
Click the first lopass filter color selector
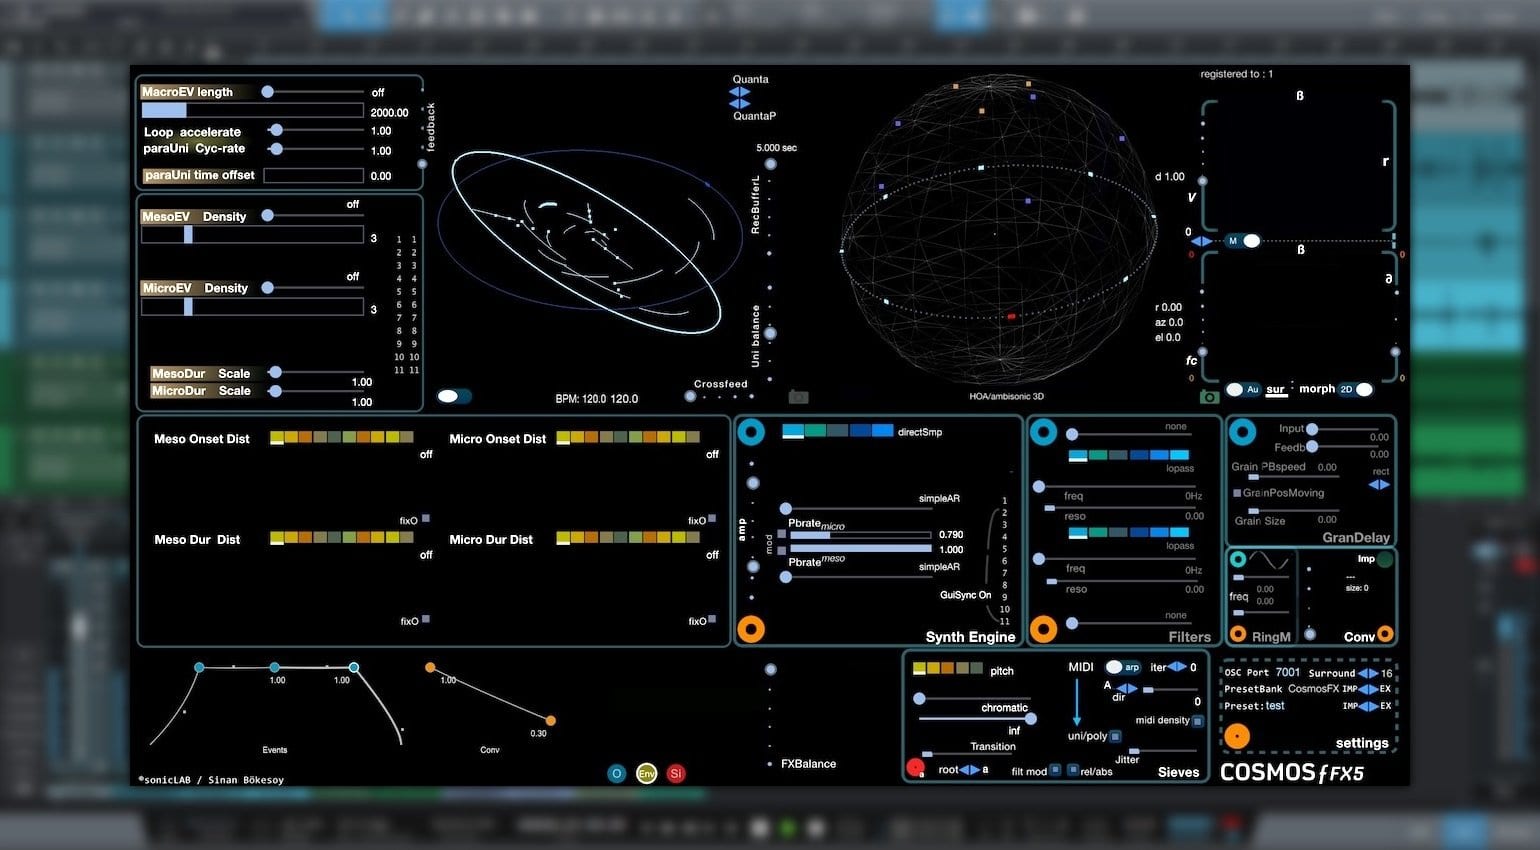[x=1129, y=455]
